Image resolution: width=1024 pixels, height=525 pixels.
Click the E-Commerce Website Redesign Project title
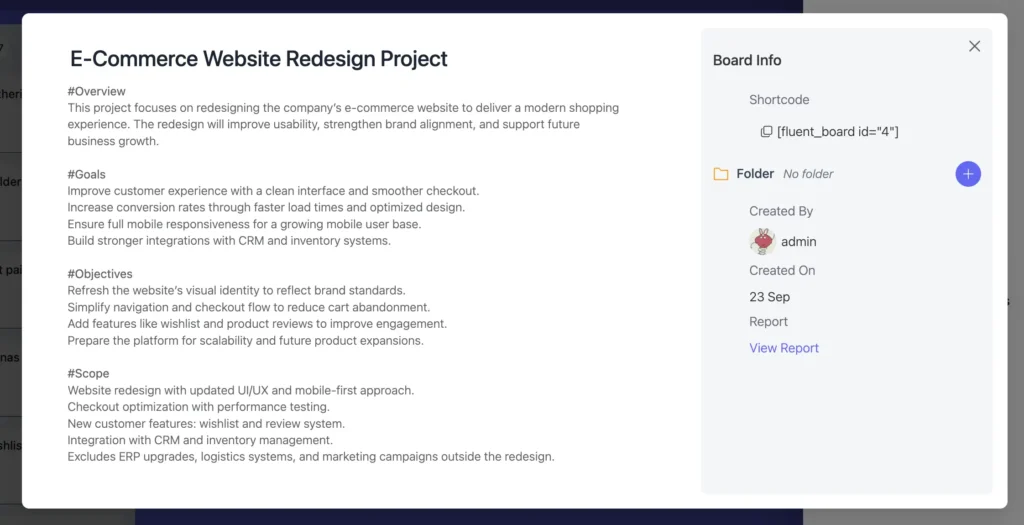click(259, 59)
